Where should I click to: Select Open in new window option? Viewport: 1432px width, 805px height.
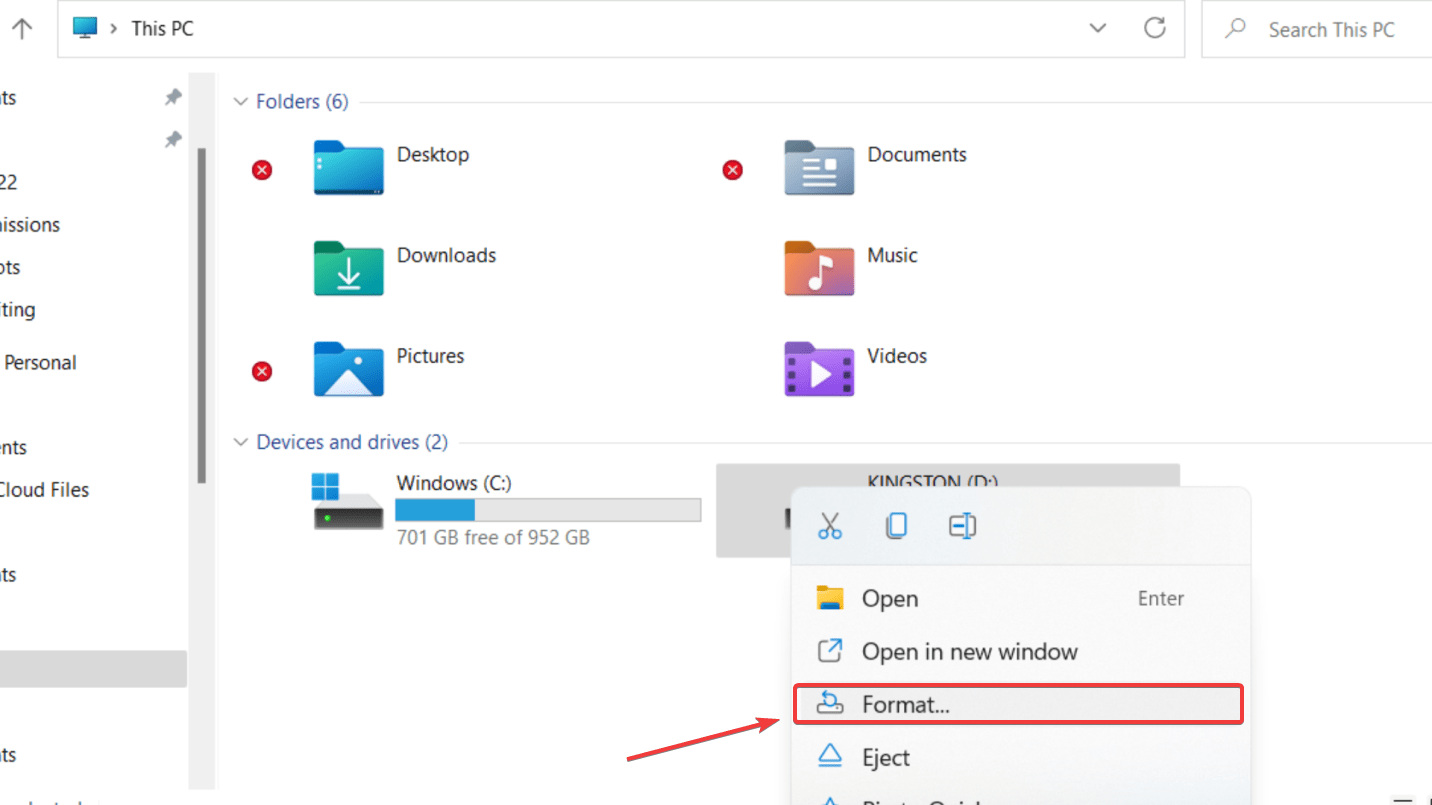(969, 652)
